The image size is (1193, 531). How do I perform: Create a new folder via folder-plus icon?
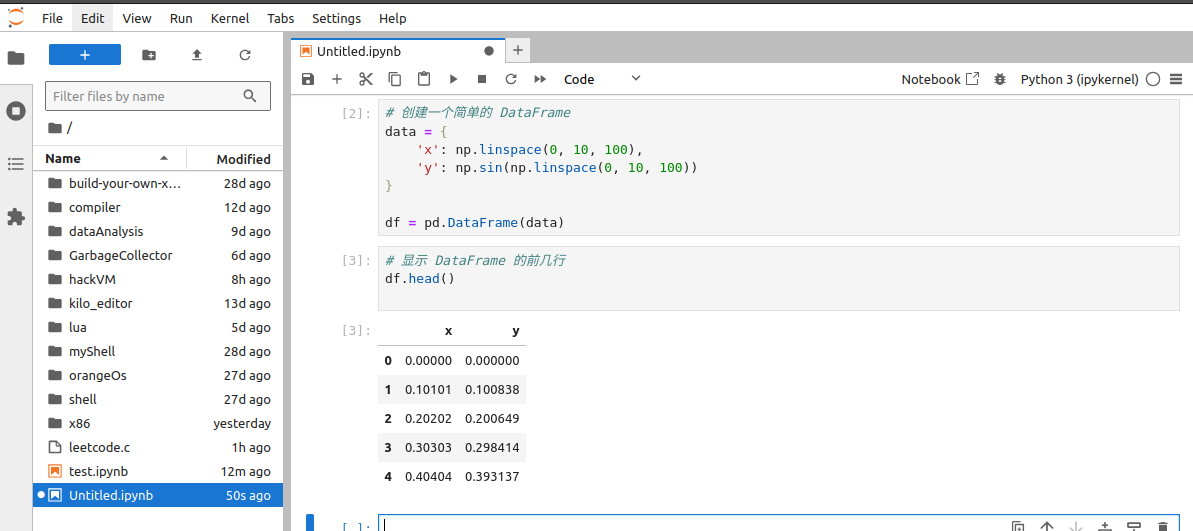point(149,55)
